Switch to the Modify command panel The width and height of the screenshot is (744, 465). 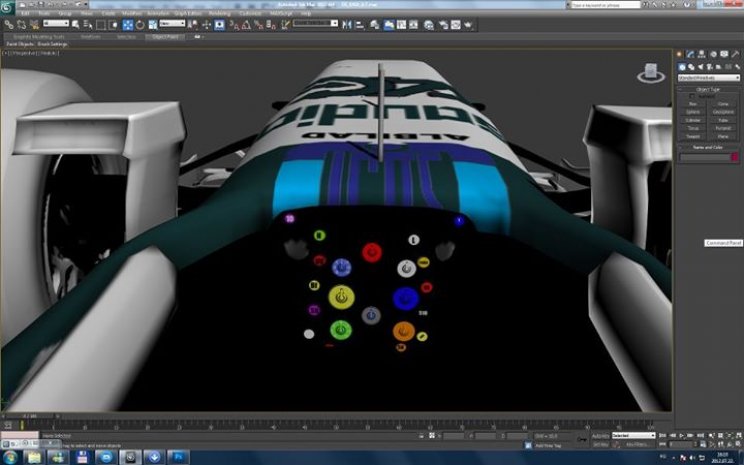[691, 55]
